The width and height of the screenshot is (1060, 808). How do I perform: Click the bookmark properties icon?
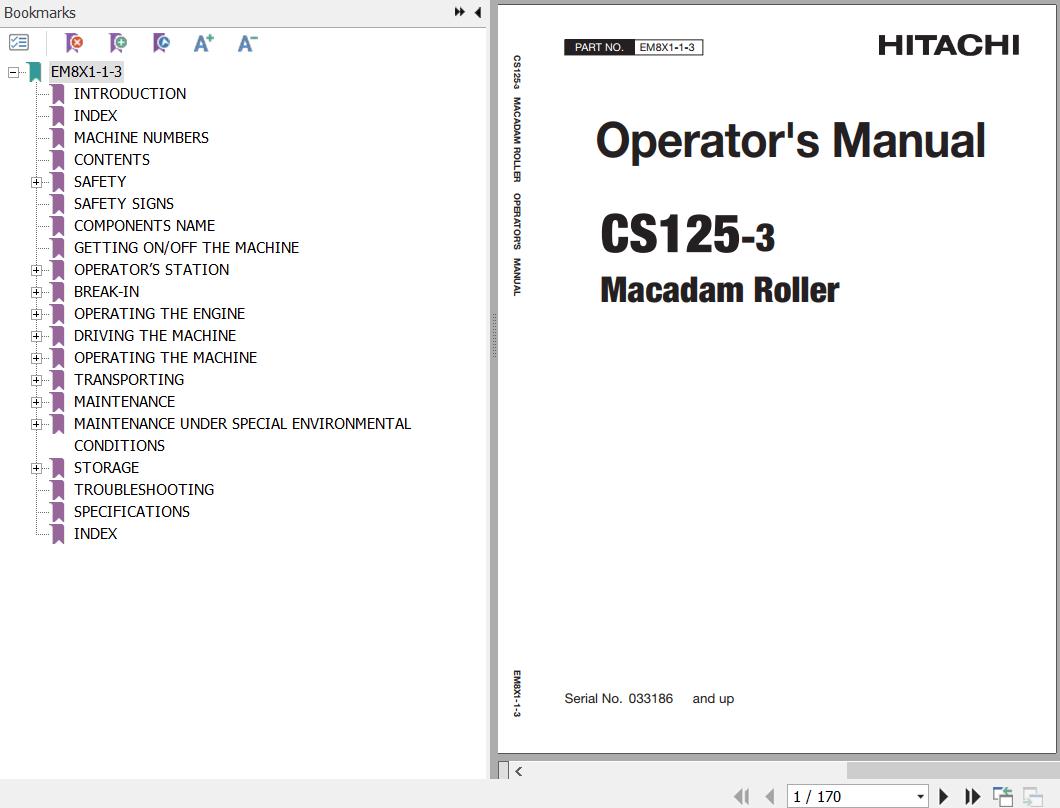(x=161, y=43)
